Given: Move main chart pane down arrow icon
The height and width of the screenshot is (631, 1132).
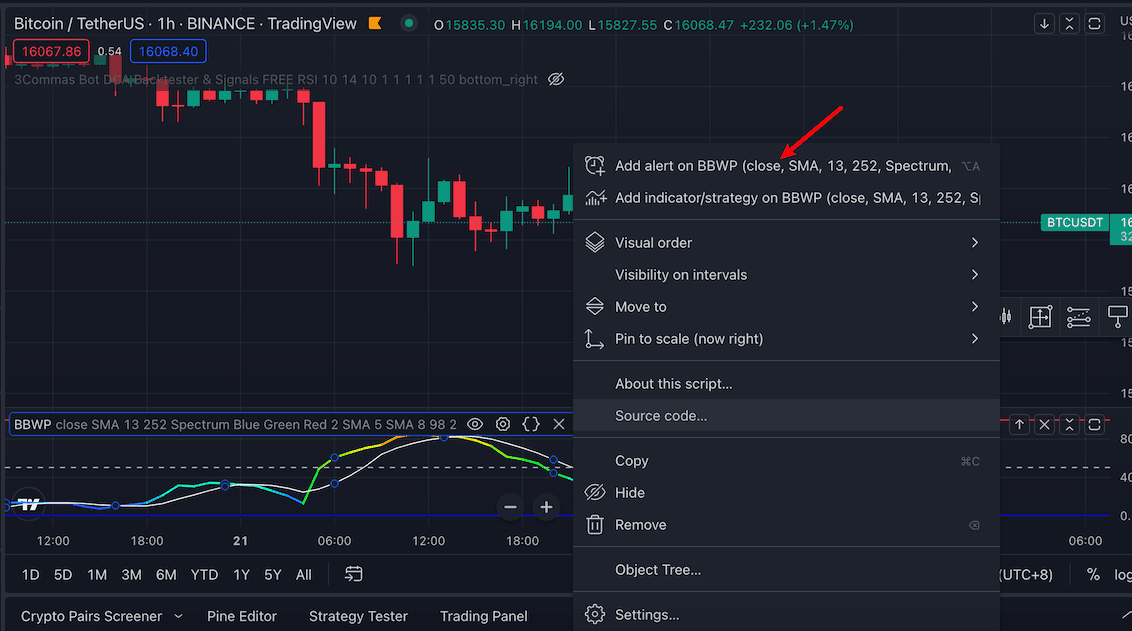Looking at the screenshot, I should coord(1045,23).
